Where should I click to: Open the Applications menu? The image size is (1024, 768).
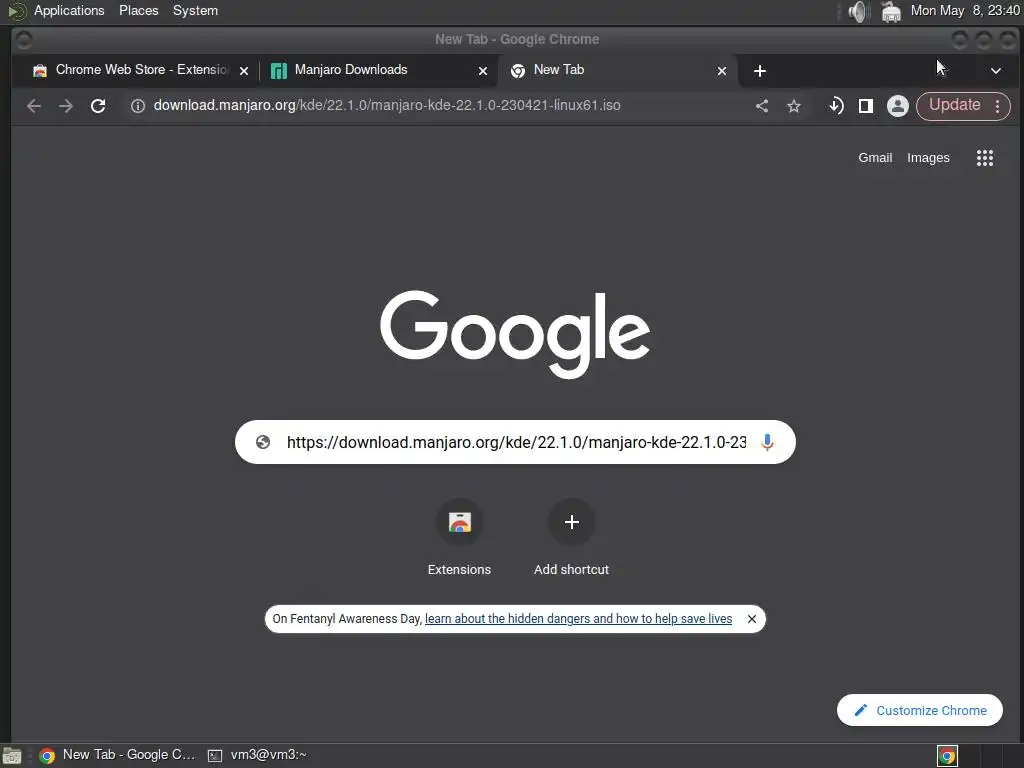(69, 10)
